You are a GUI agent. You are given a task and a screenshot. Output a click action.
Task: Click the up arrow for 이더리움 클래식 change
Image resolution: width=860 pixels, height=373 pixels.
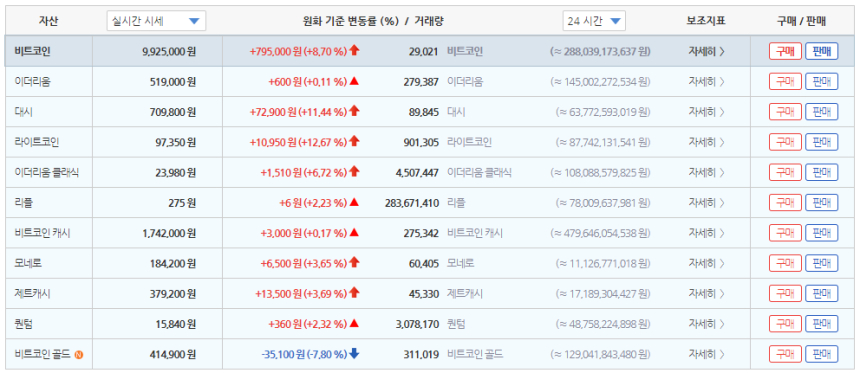pyautogui.click(x=354, y=171)
